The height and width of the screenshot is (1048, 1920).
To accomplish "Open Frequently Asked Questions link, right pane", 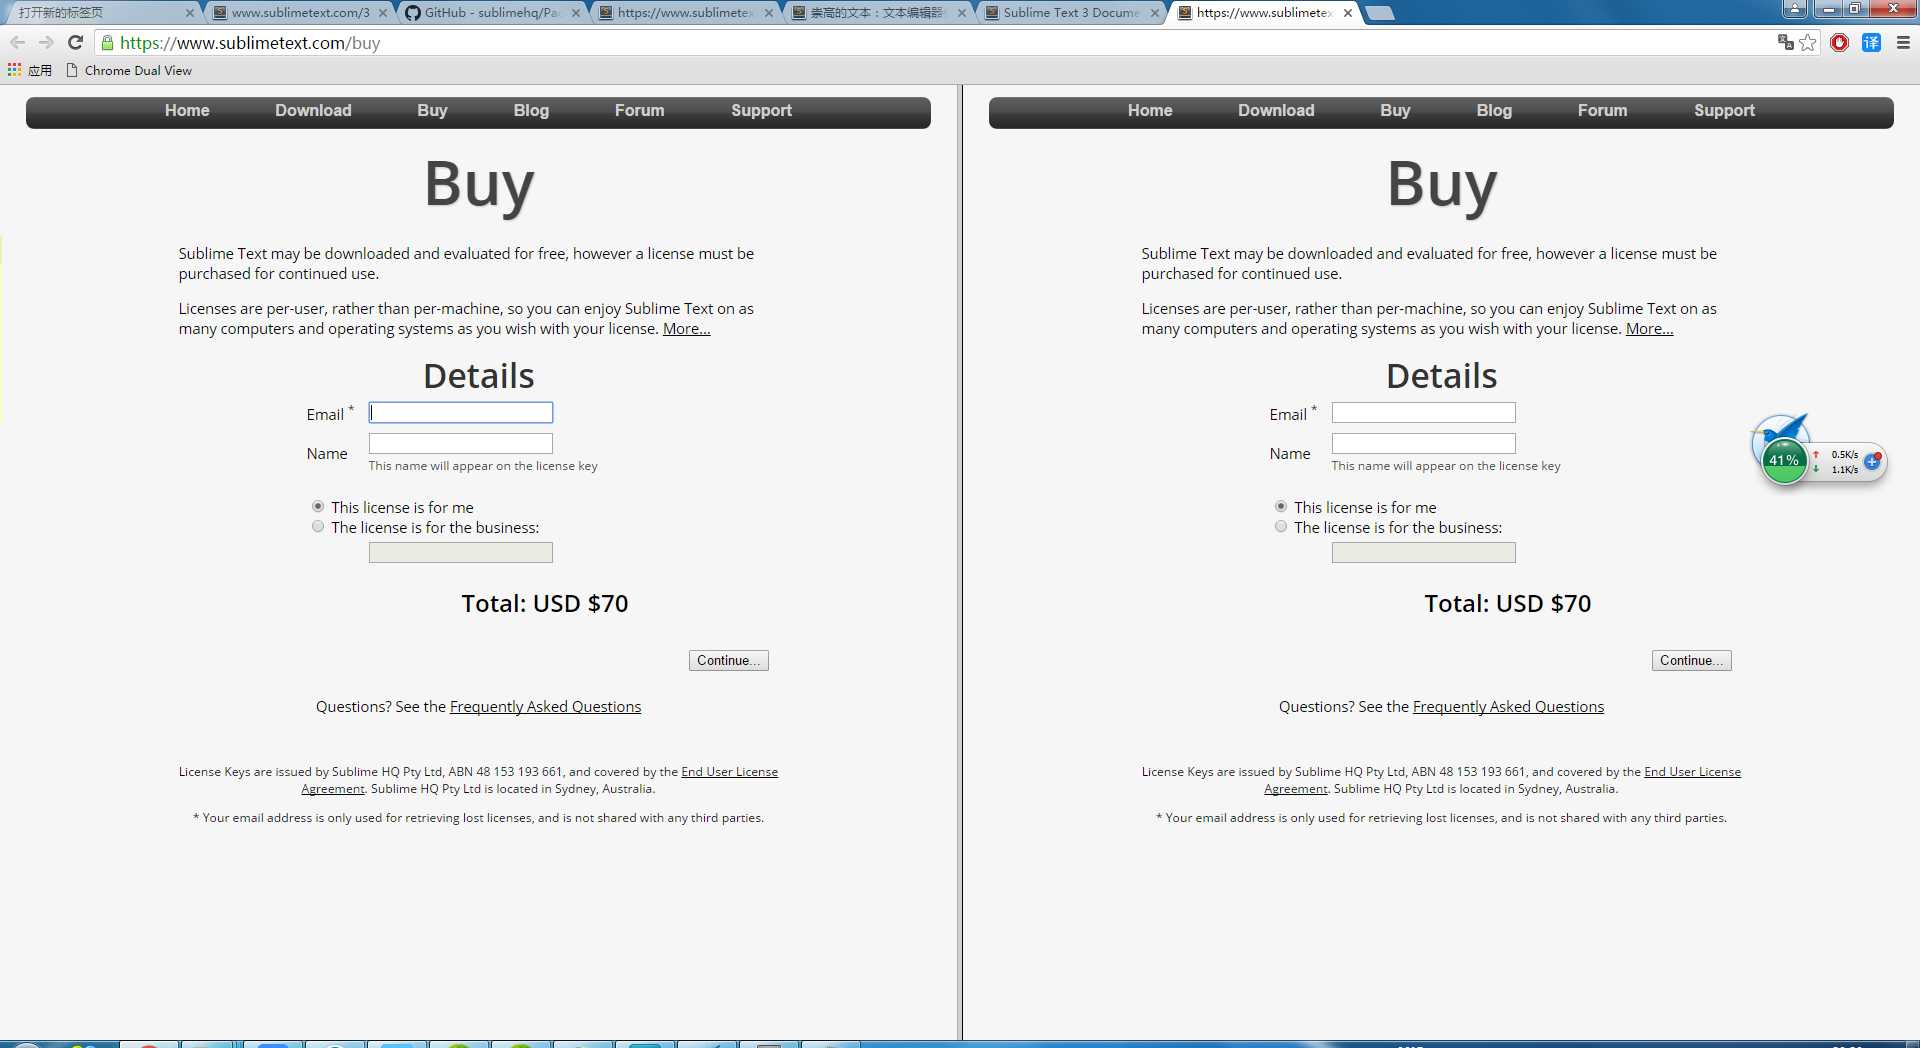I will [1508, 707].
